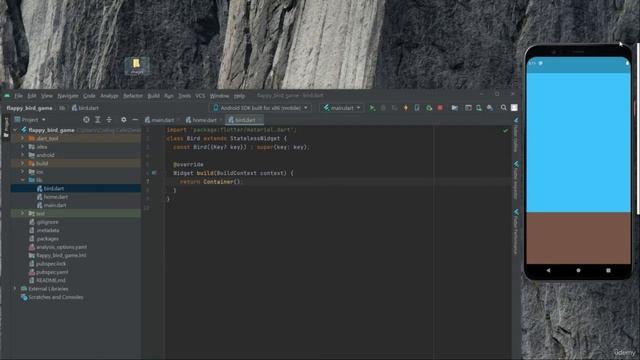Screen dimensions: 640x360
Task: Click flappy_bird_game in the breadcrumb bar
Action: [29, 108]
